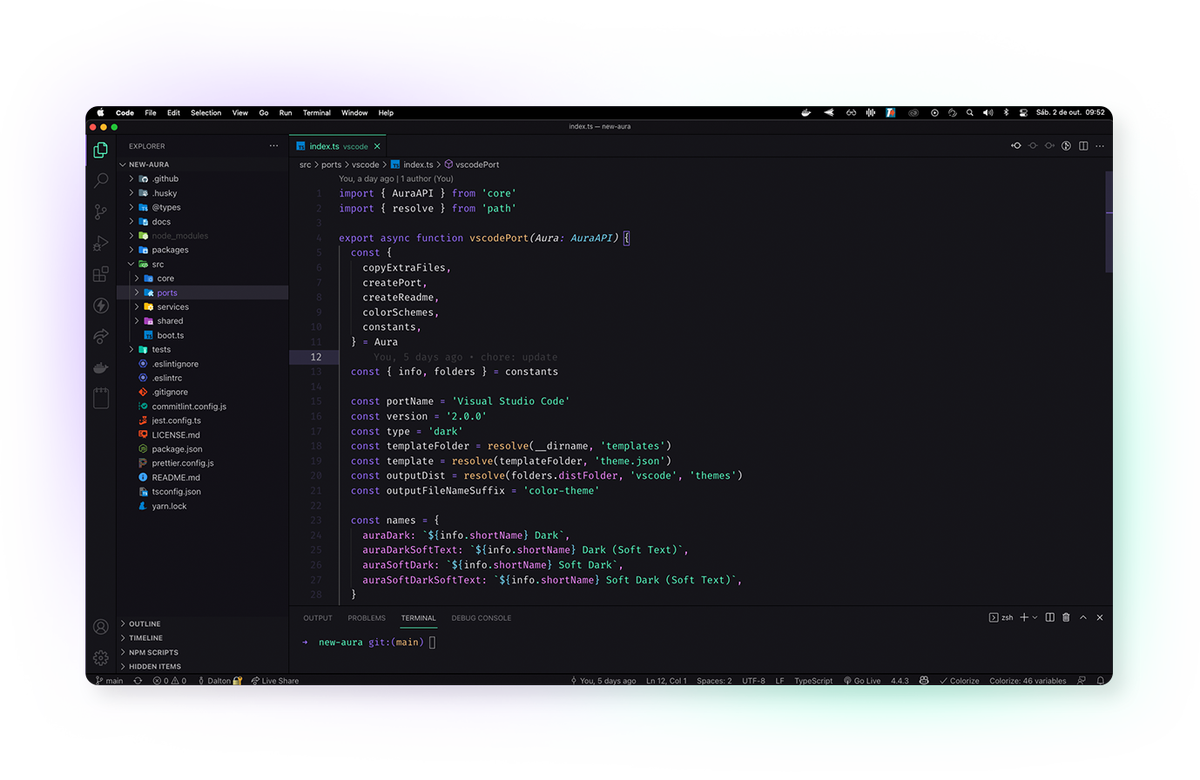1200x780 pixels.
Task: Open the Manage gear icon
Action: point(101,658)
